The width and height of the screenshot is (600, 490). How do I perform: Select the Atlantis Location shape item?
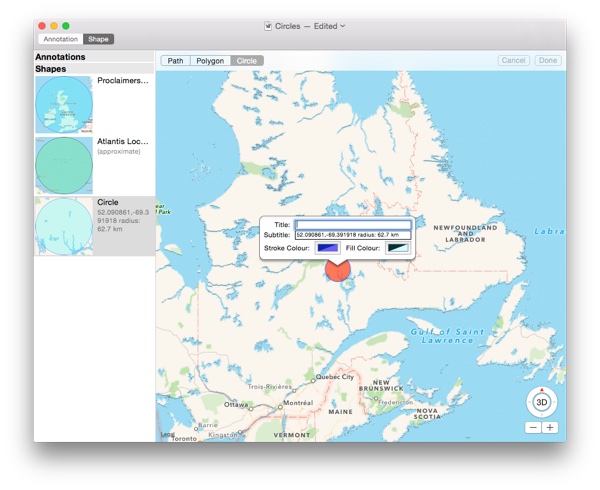[x=94, y=165]
